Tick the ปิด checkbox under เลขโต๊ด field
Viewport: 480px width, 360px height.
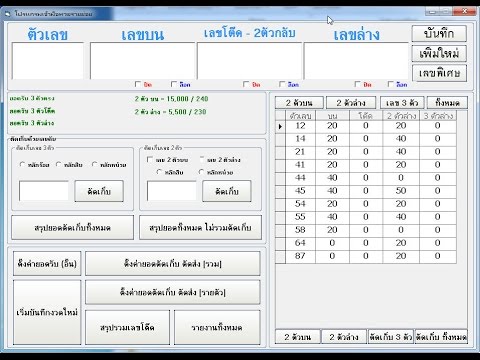pyautogui.click(x=246, y=84)
